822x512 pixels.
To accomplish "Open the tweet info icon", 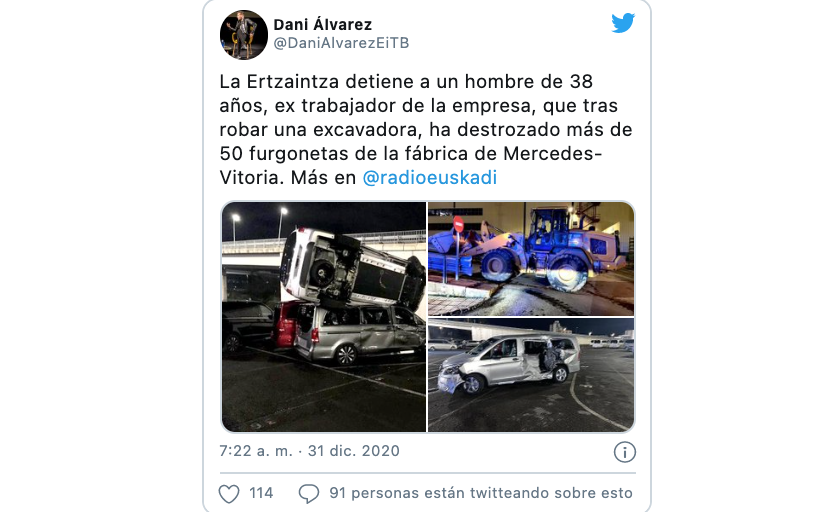I will pos(624,452).
